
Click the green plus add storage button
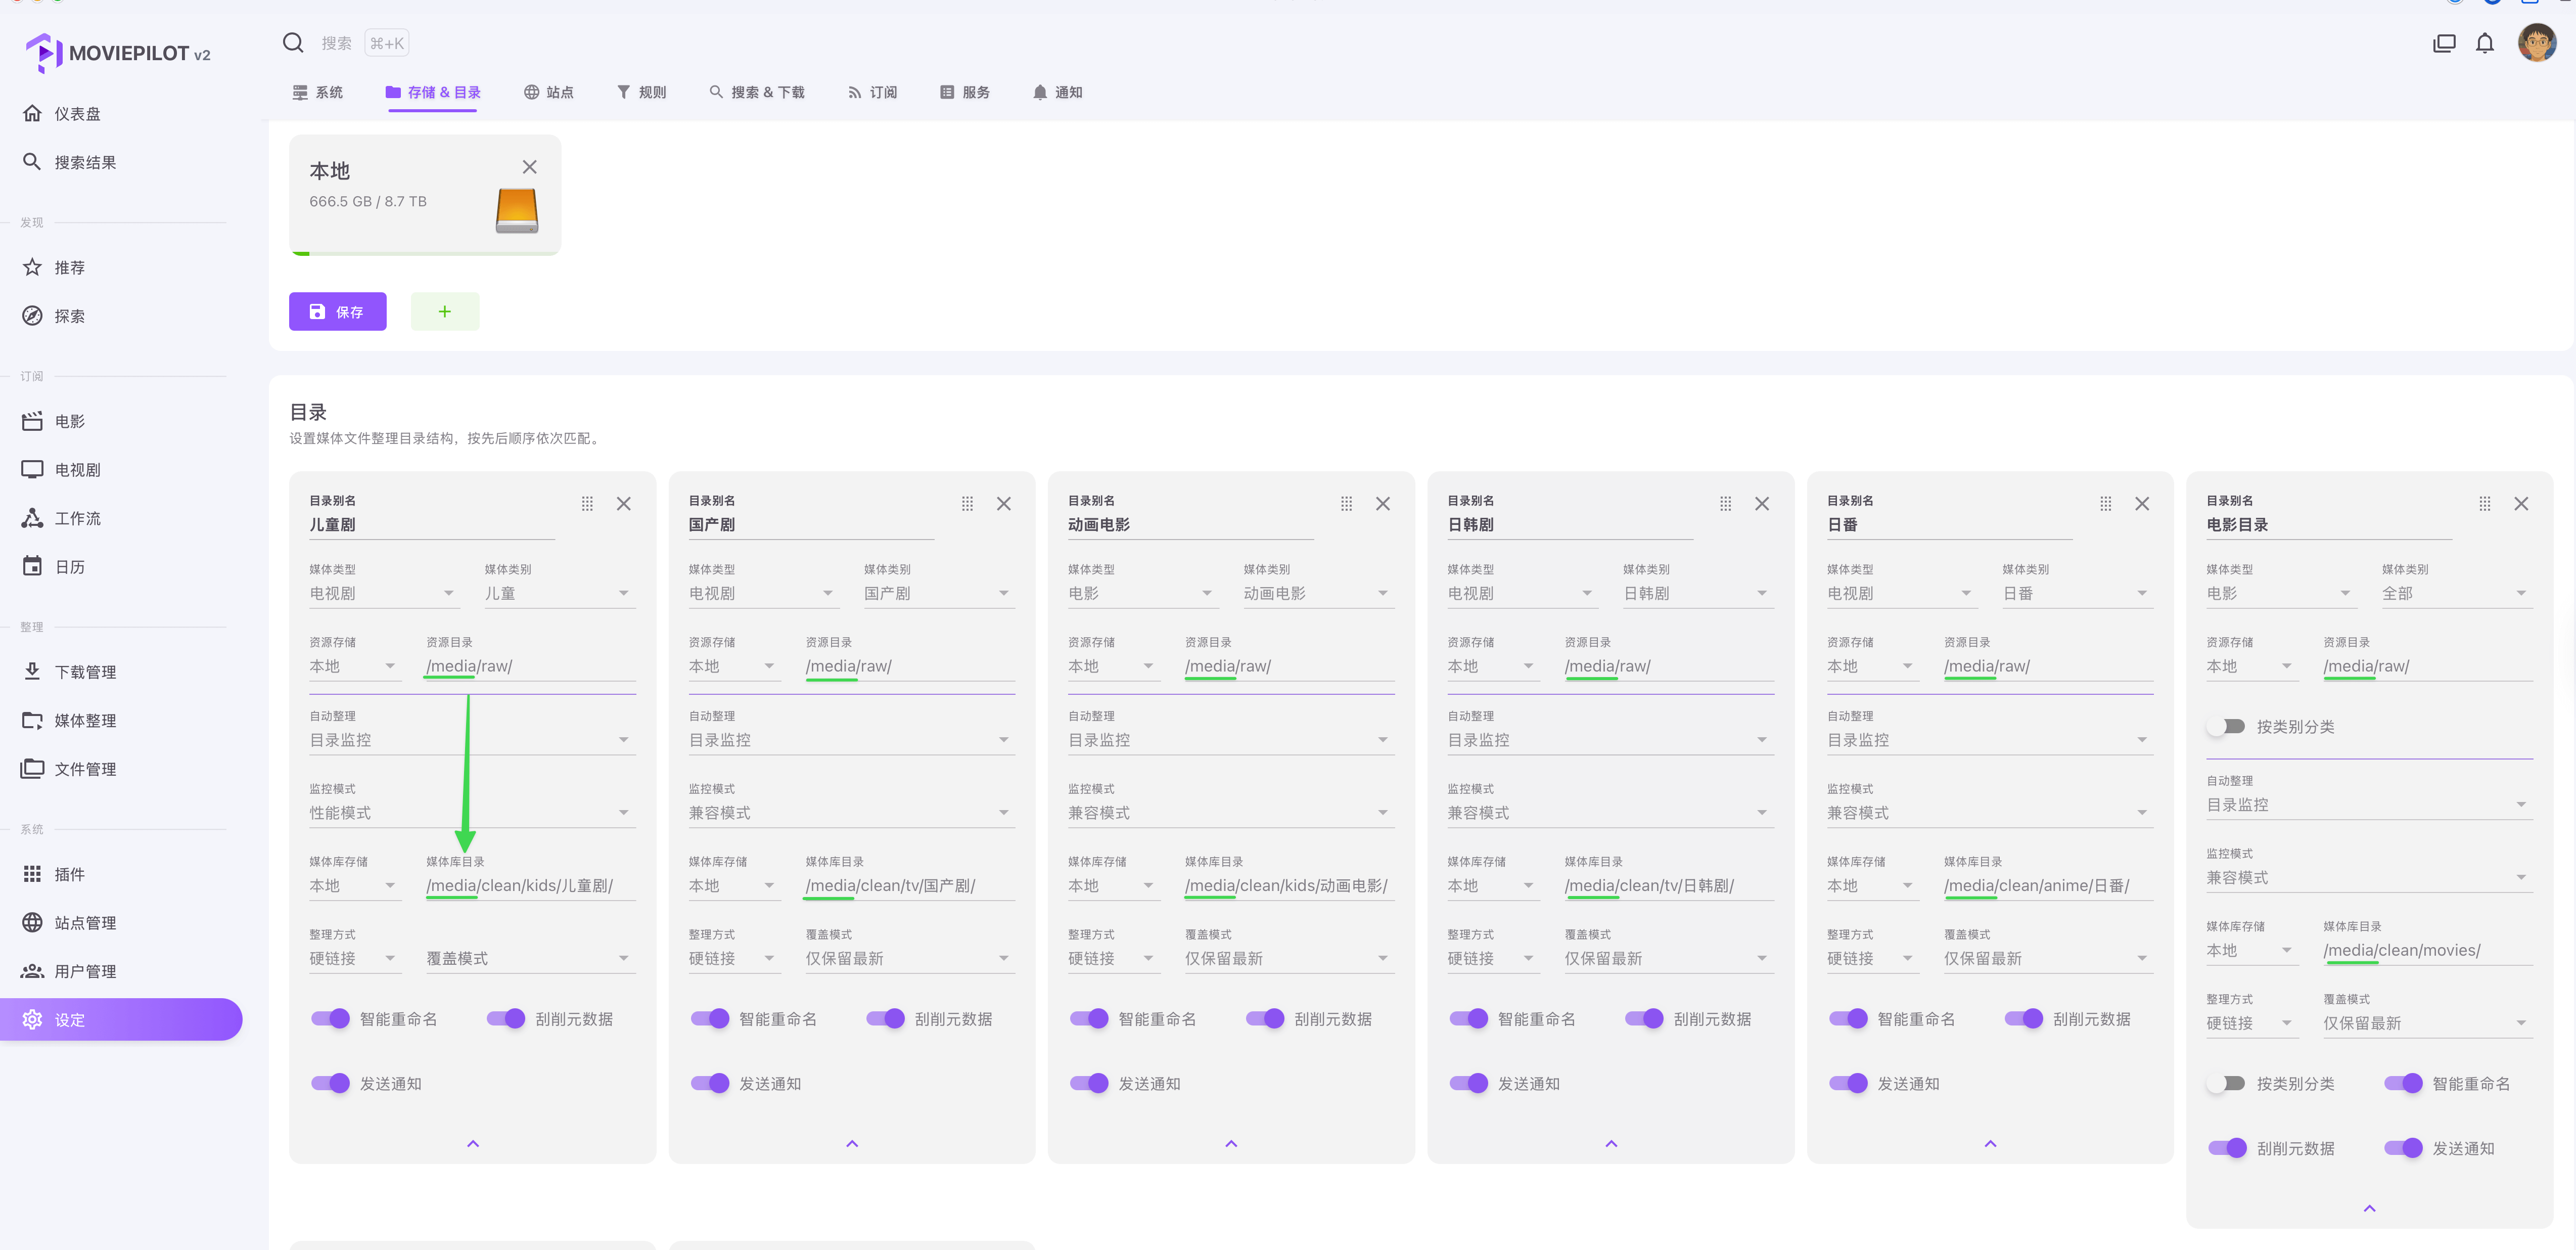(x=445, y=312)
